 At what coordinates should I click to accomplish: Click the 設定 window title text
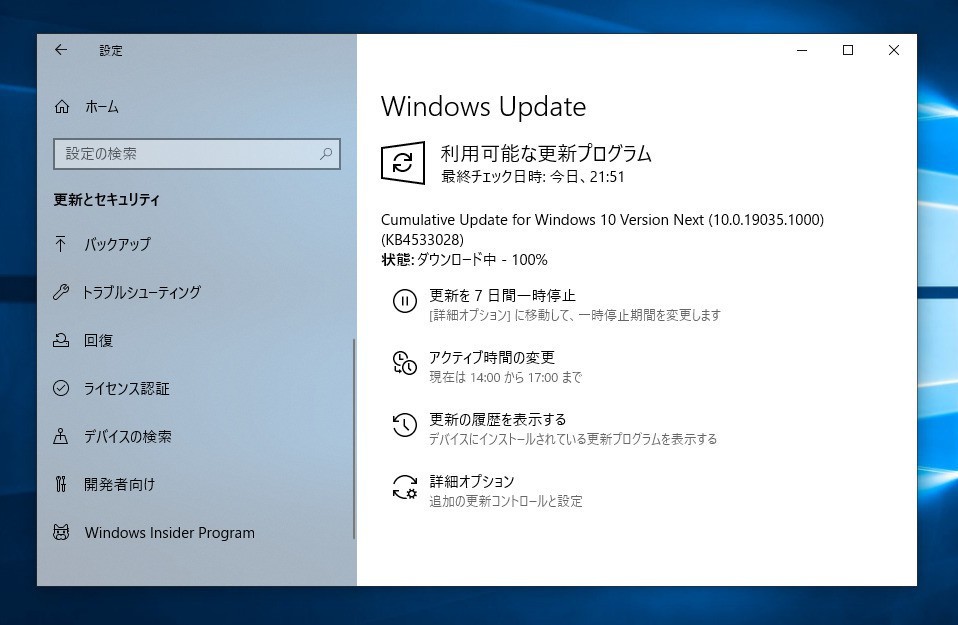111,51
